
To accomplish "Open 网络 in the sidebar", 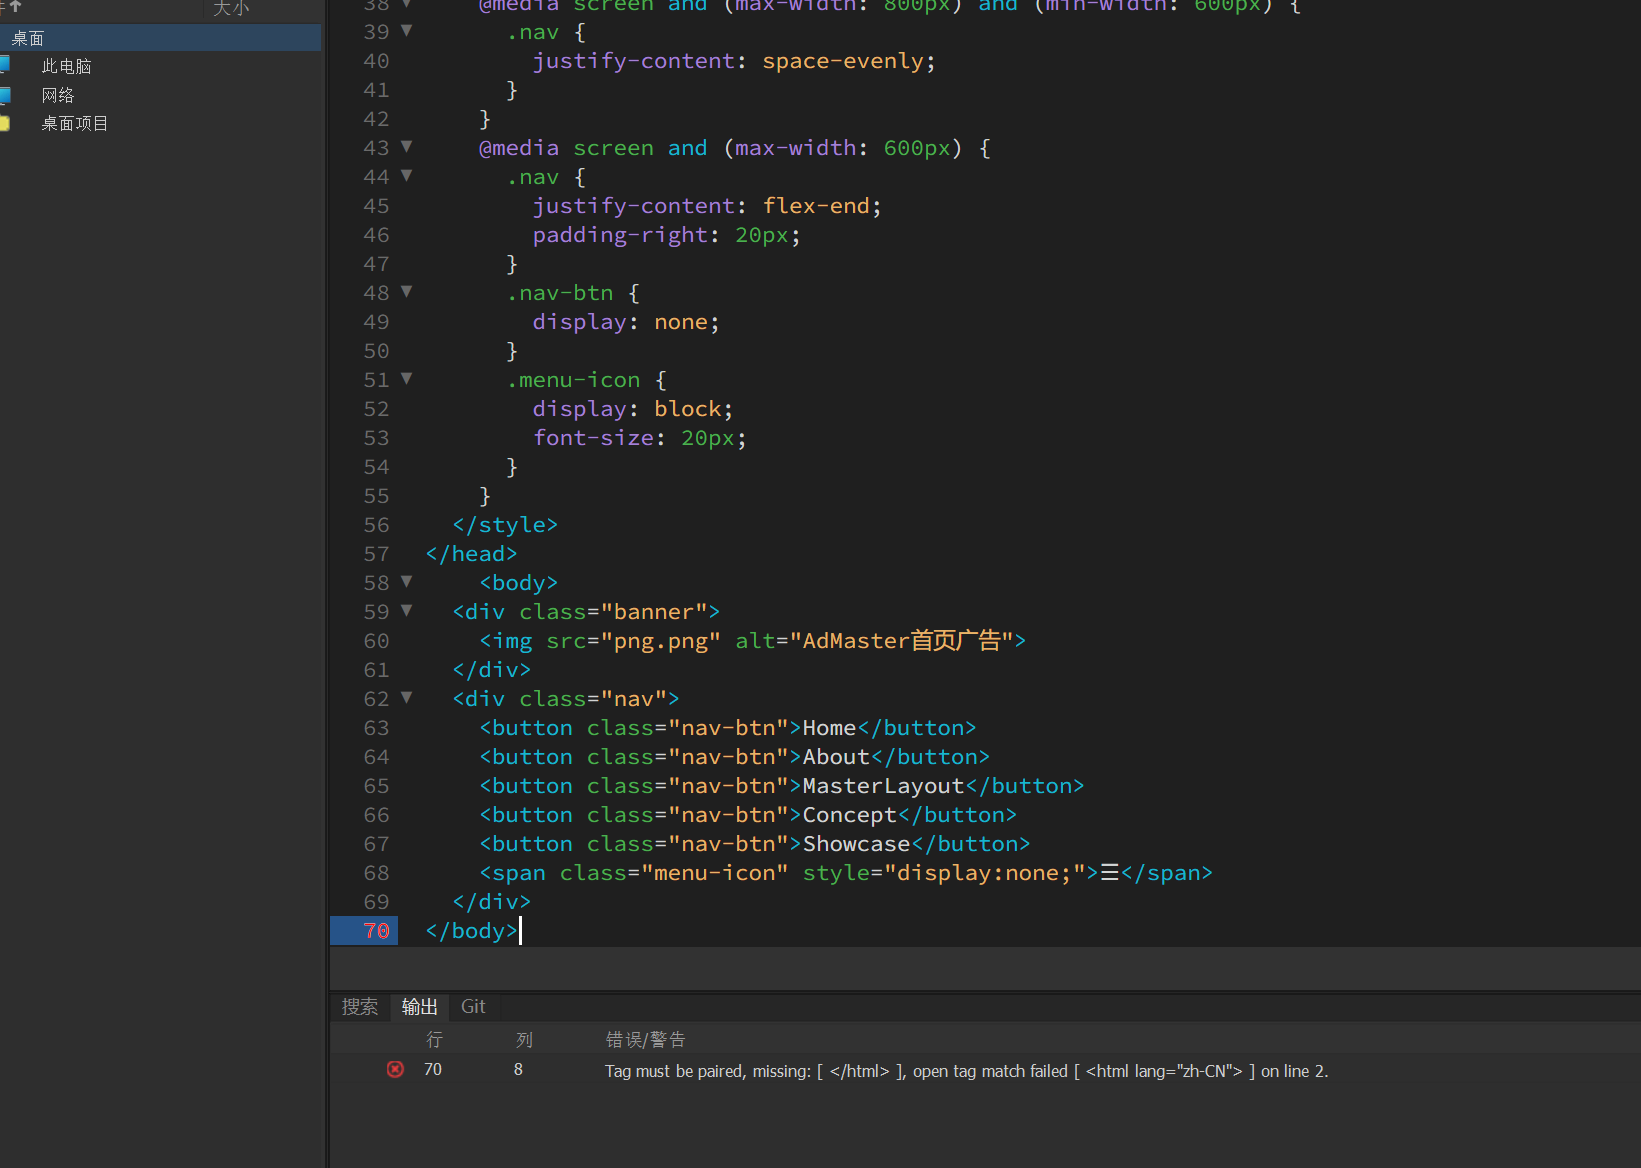I will tap(58, 95).
